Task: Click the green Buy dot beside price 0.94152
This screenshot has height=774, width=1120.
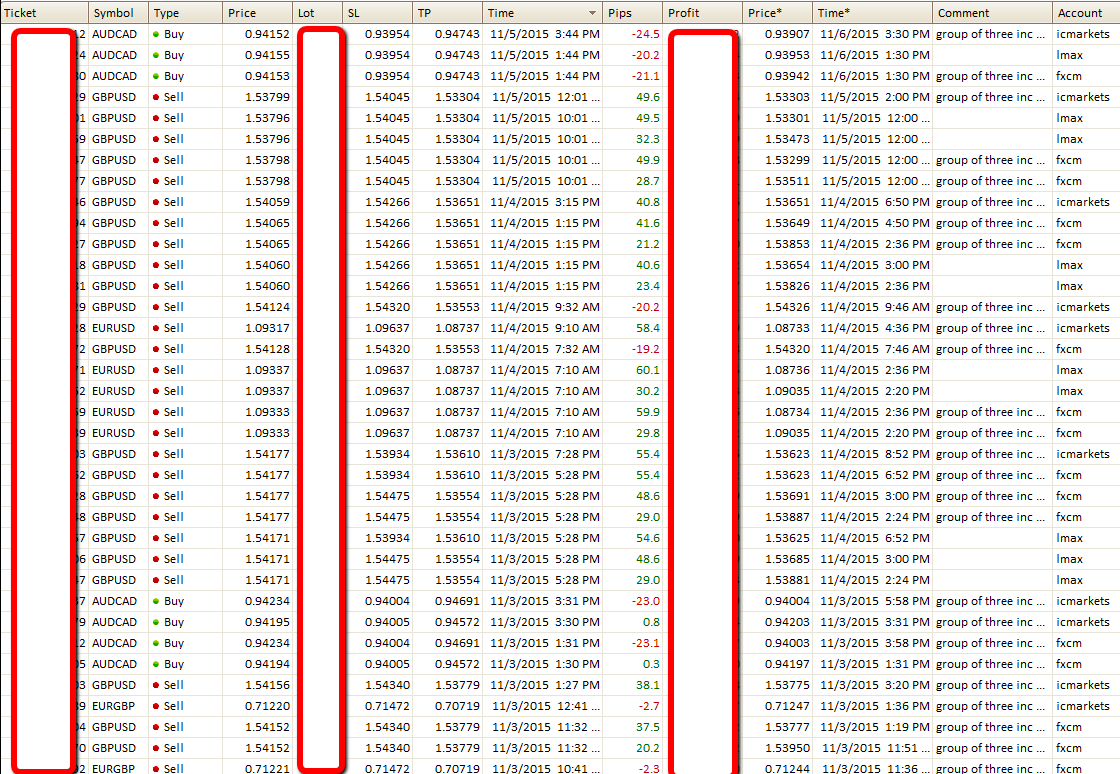Action: (156, 34)
